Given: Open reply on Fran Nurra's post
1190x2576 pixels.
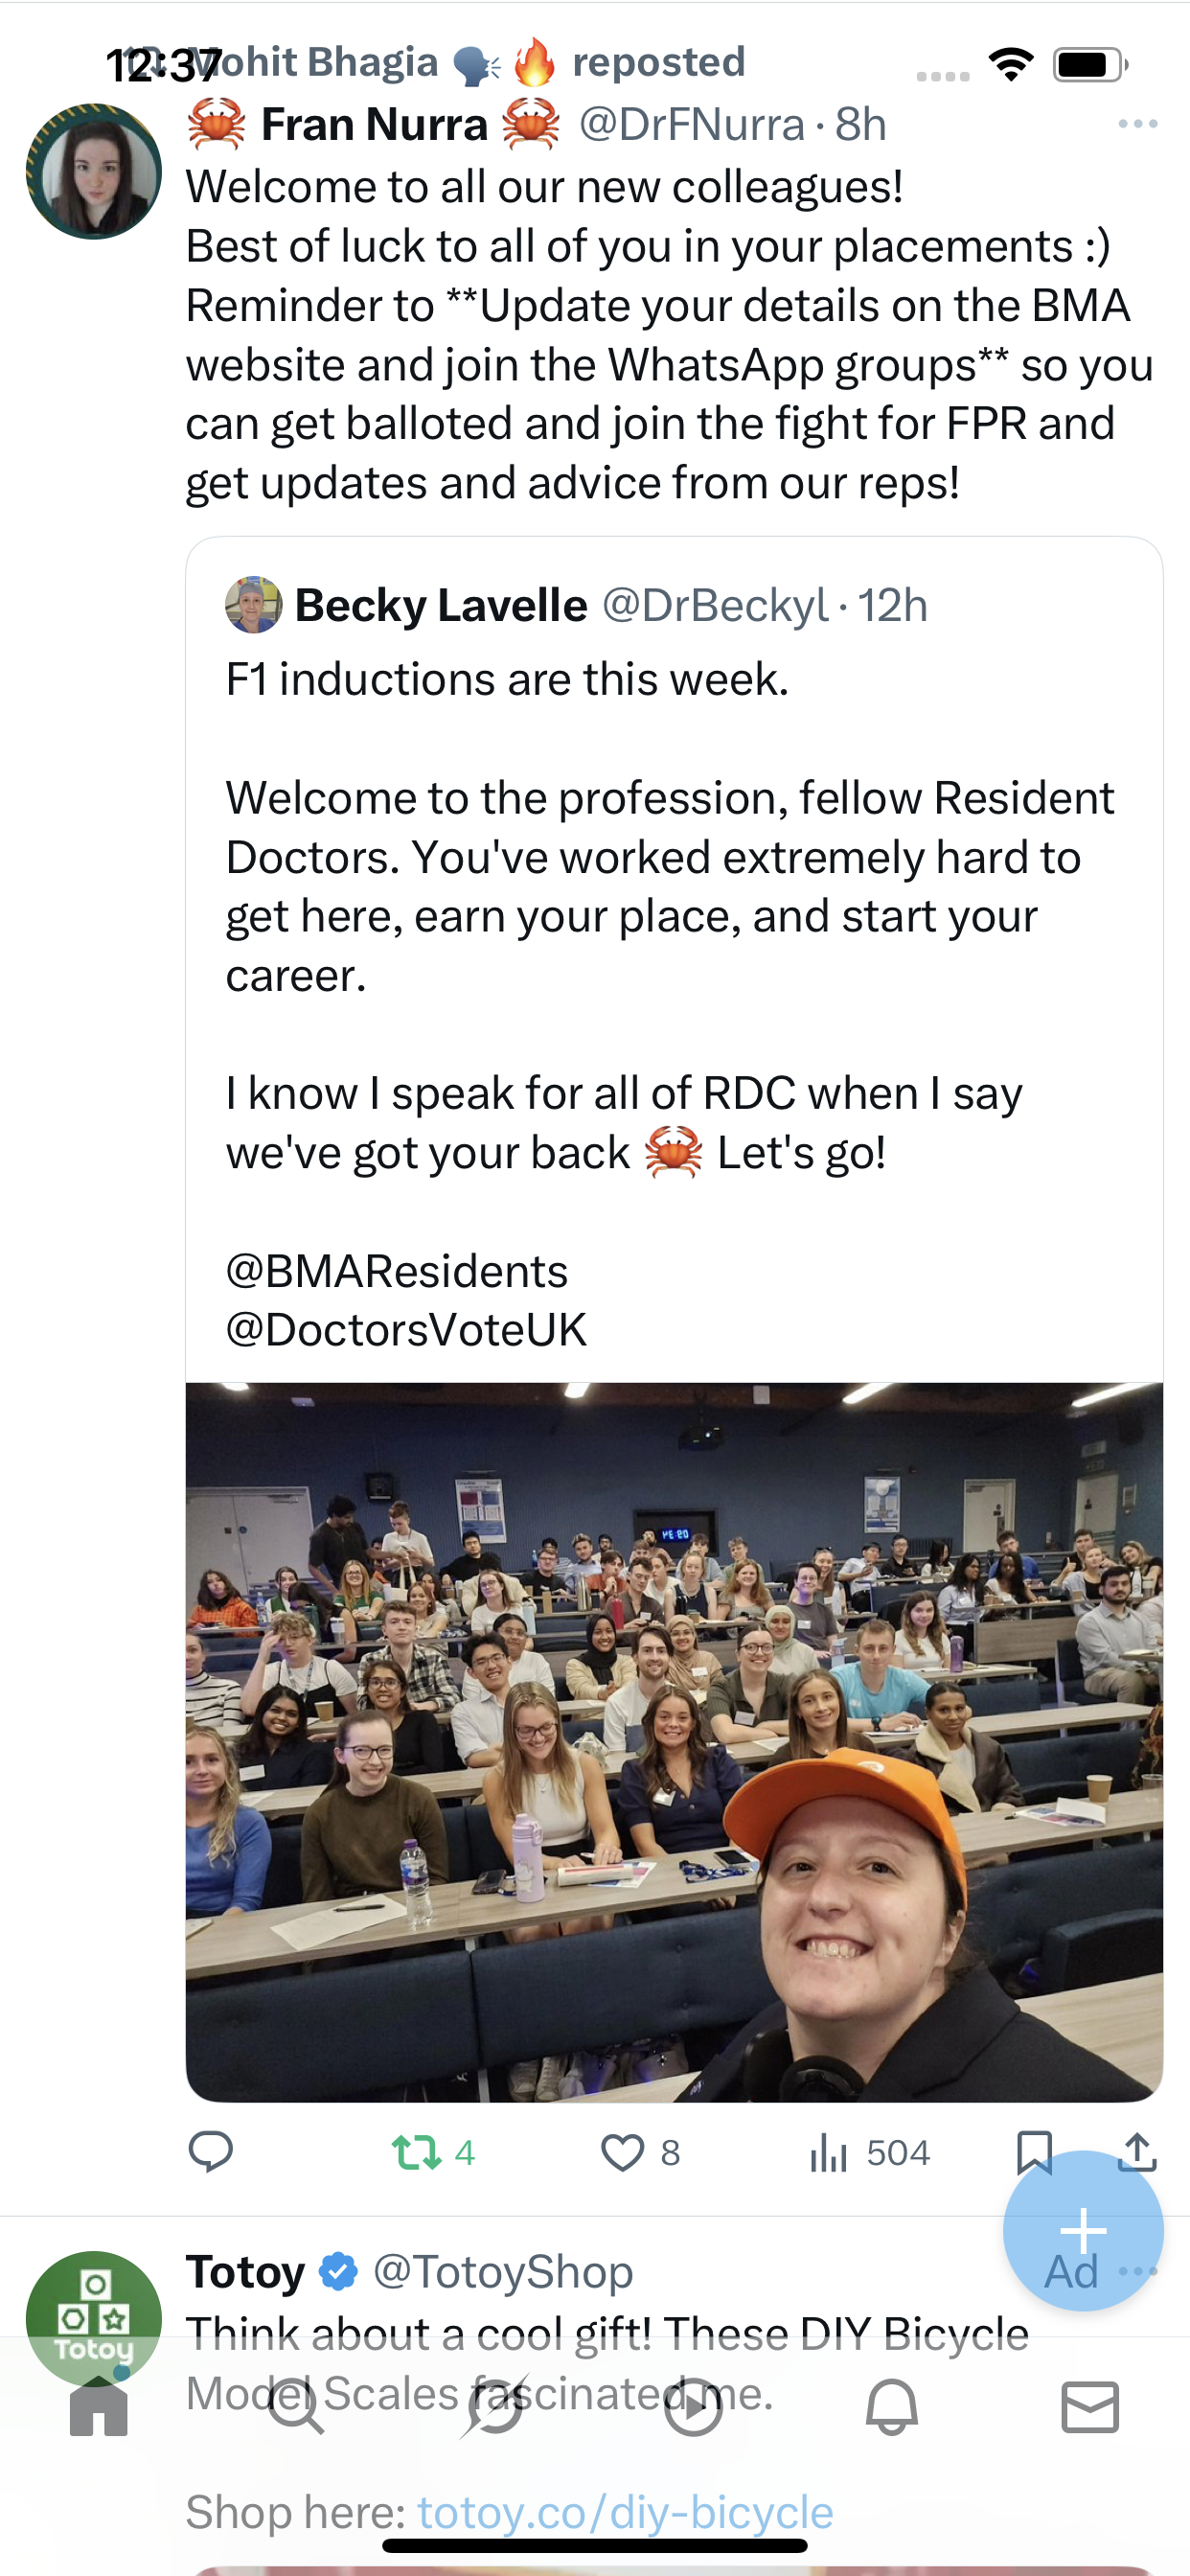Looking at the screenshot, I should [210, 2151].
